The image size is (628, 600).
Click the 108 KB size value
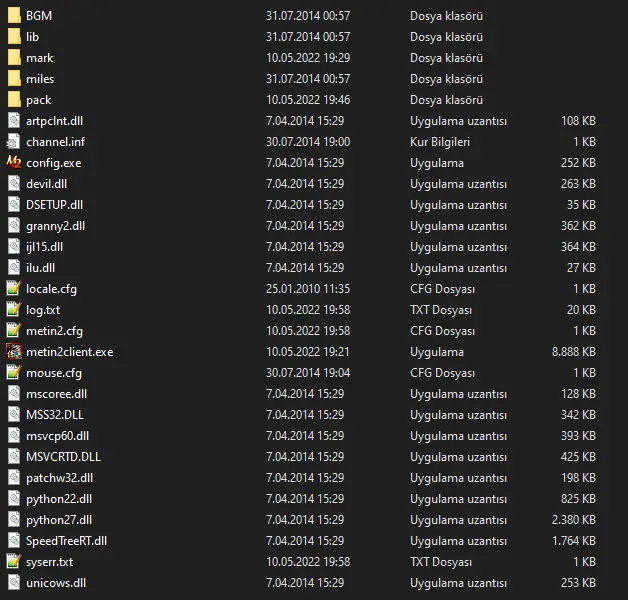(x=578, y=121)
